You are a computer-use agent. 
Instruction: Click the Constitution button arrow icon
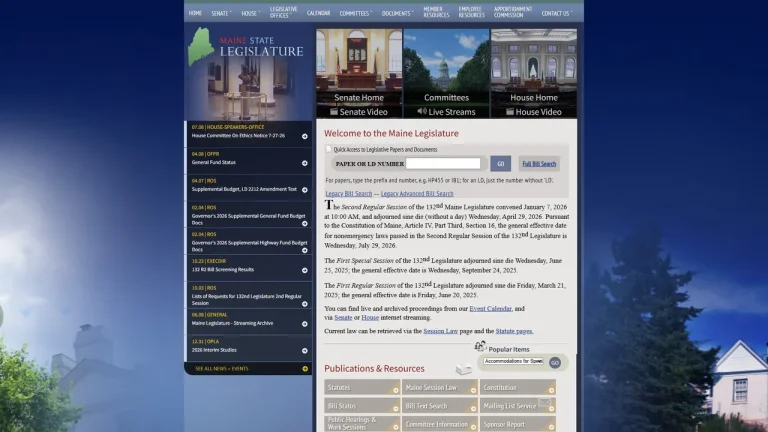[x=552, y=390]
